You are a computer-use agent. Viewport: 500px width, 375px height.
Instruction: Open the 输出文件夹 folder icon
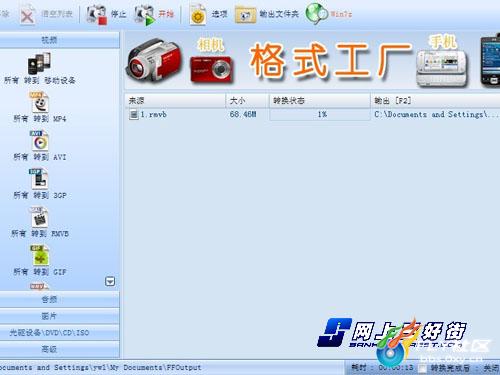pyautogui.click(x=245, y=15)
